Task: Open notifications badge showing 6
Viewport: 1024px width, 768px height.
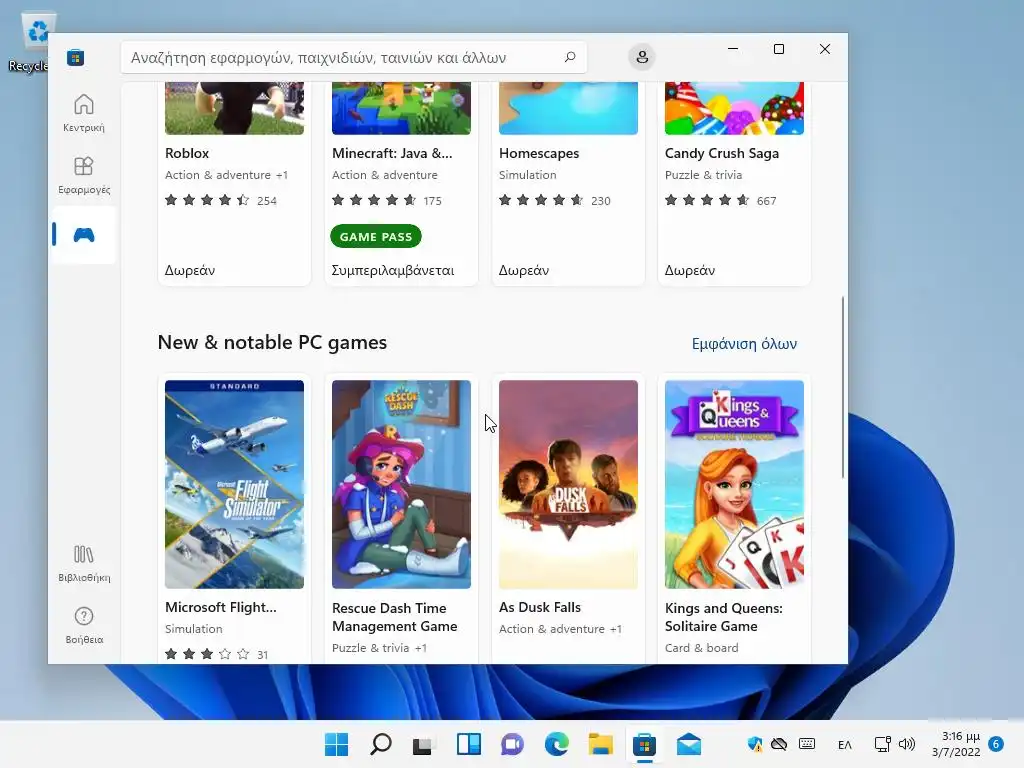Action: 996,744
